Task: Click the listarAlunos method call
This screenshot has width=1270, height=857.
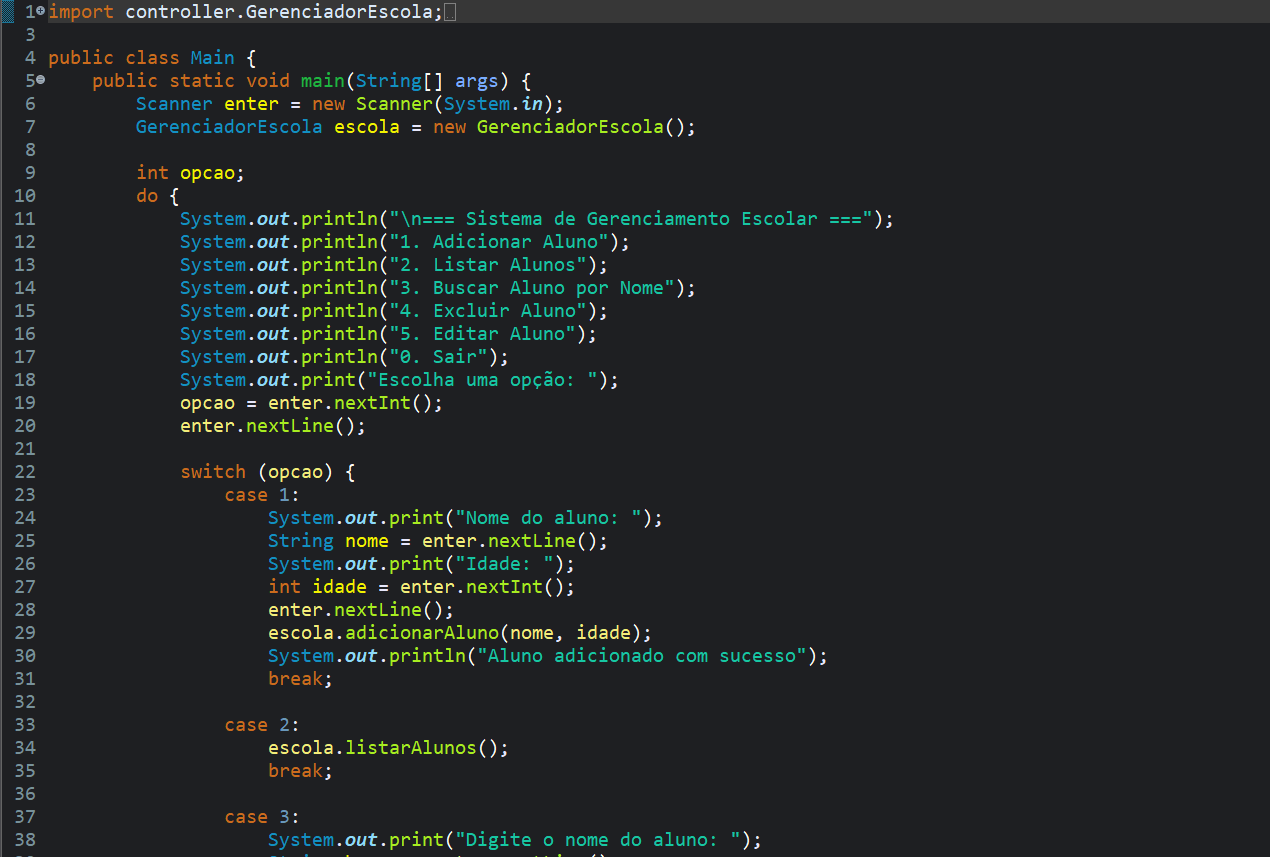Action: [x=411, y=747]
